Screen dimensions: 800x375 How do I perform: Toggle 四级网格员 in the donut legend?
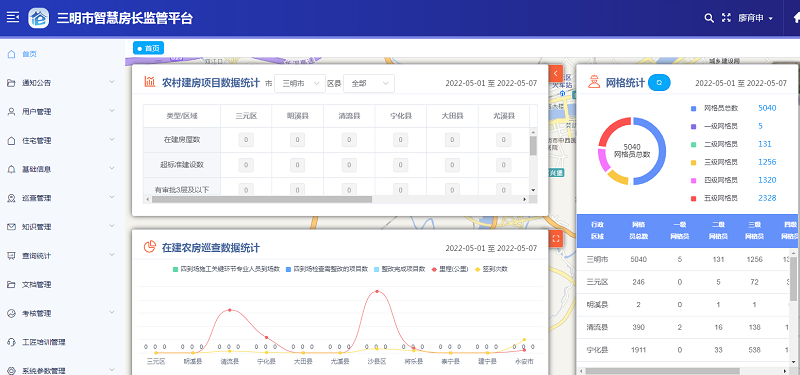[714, 180]
